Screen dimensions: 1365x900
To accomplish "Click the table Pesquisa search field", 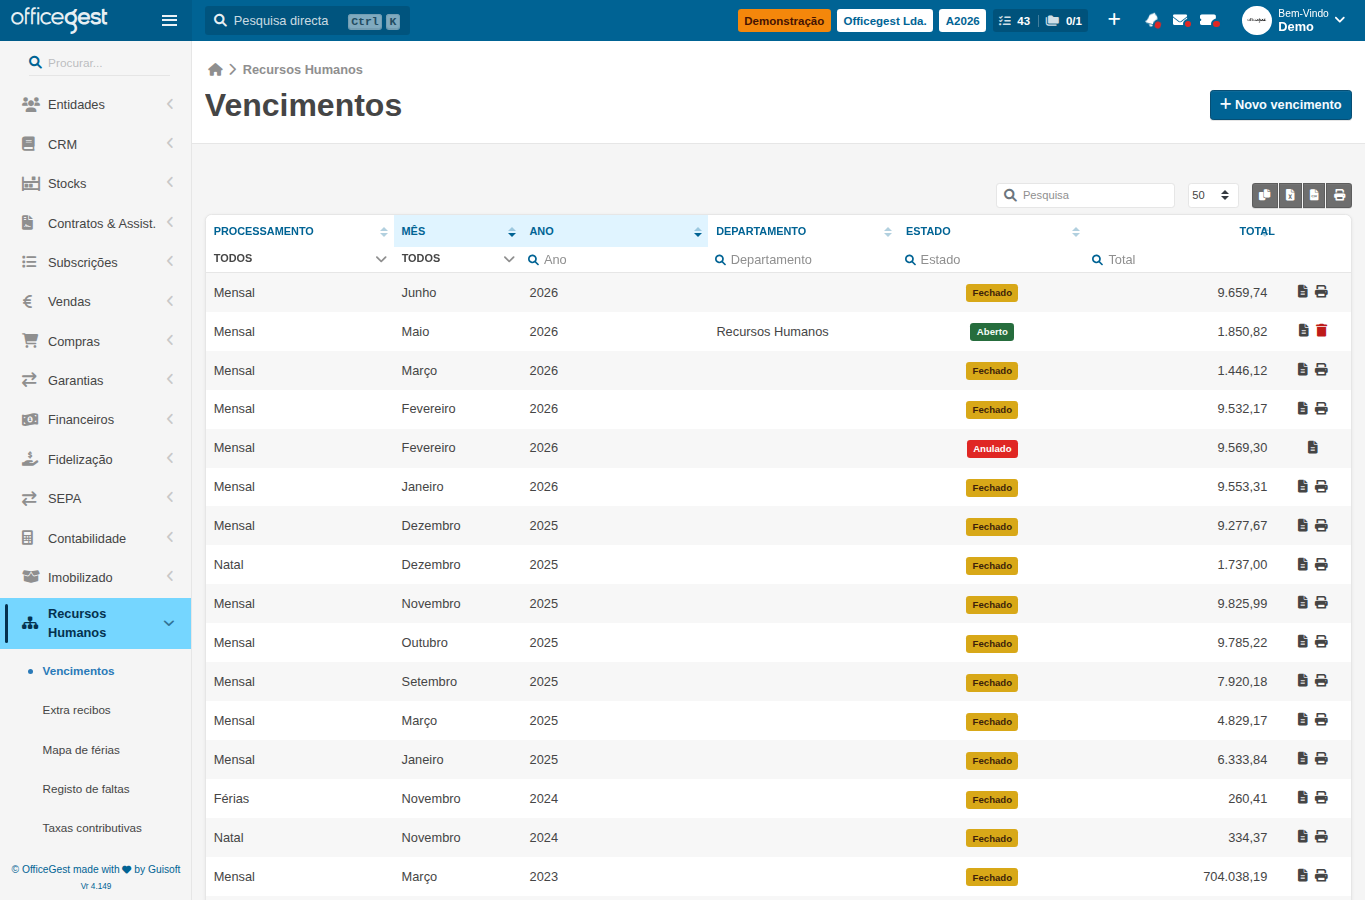I will tap(1085, 195).
